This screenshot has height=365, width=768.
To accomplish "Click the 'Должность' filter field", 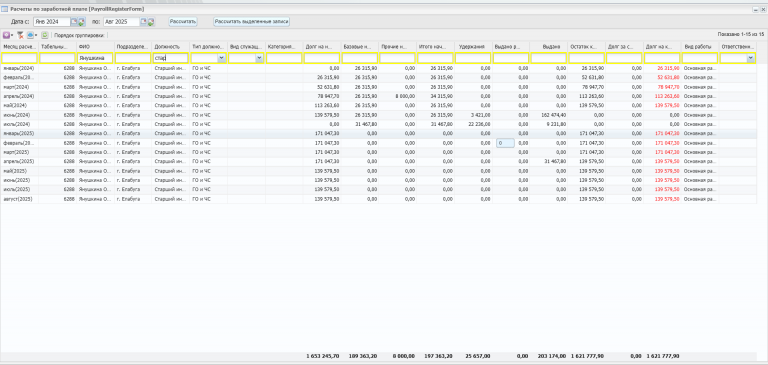I will pos(170,58).
